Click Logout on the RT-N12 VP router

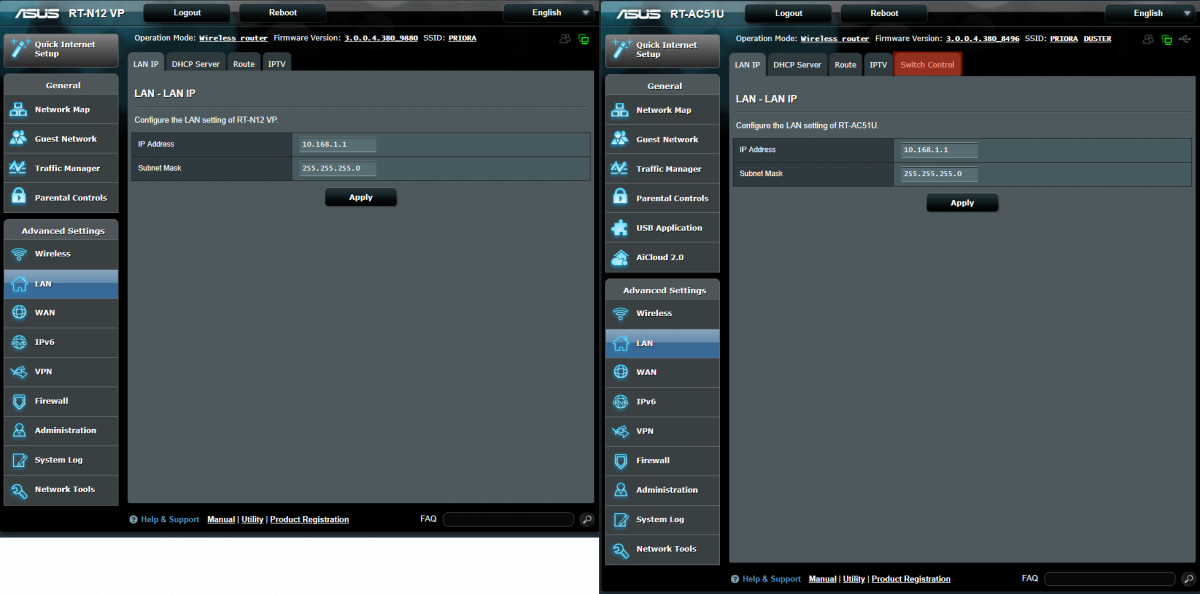click(x=186, y=13)
